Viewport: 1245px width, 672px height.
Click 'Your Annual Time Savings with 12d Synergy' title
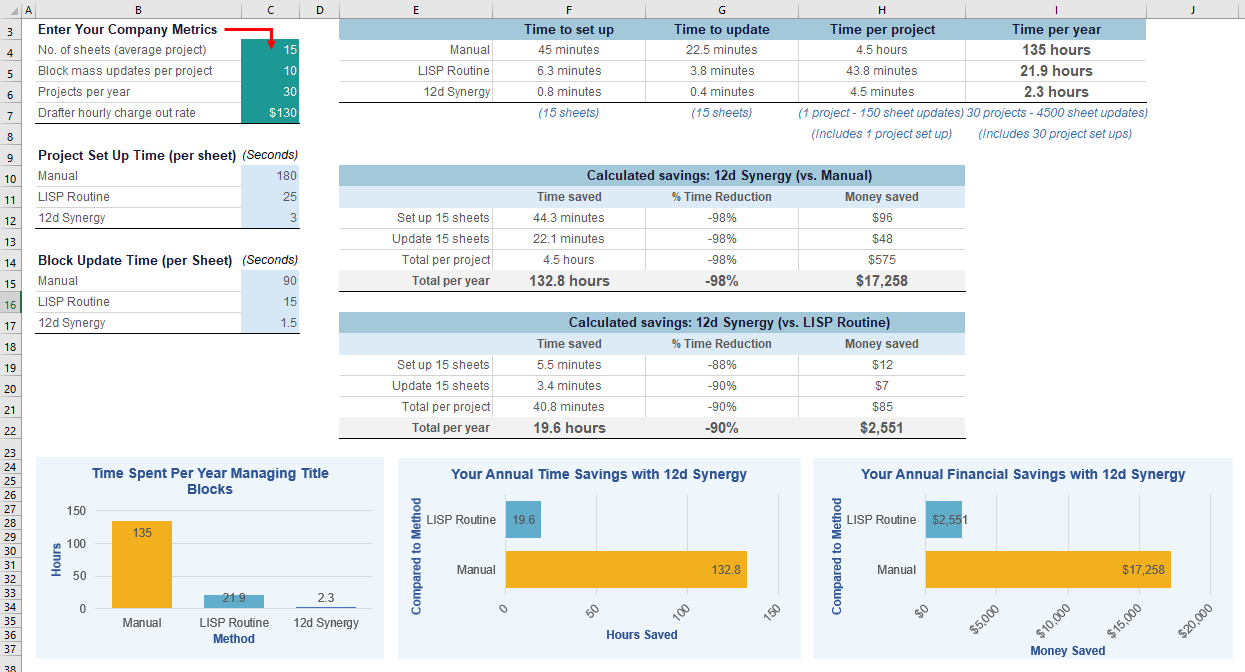(x=599, y=474)
